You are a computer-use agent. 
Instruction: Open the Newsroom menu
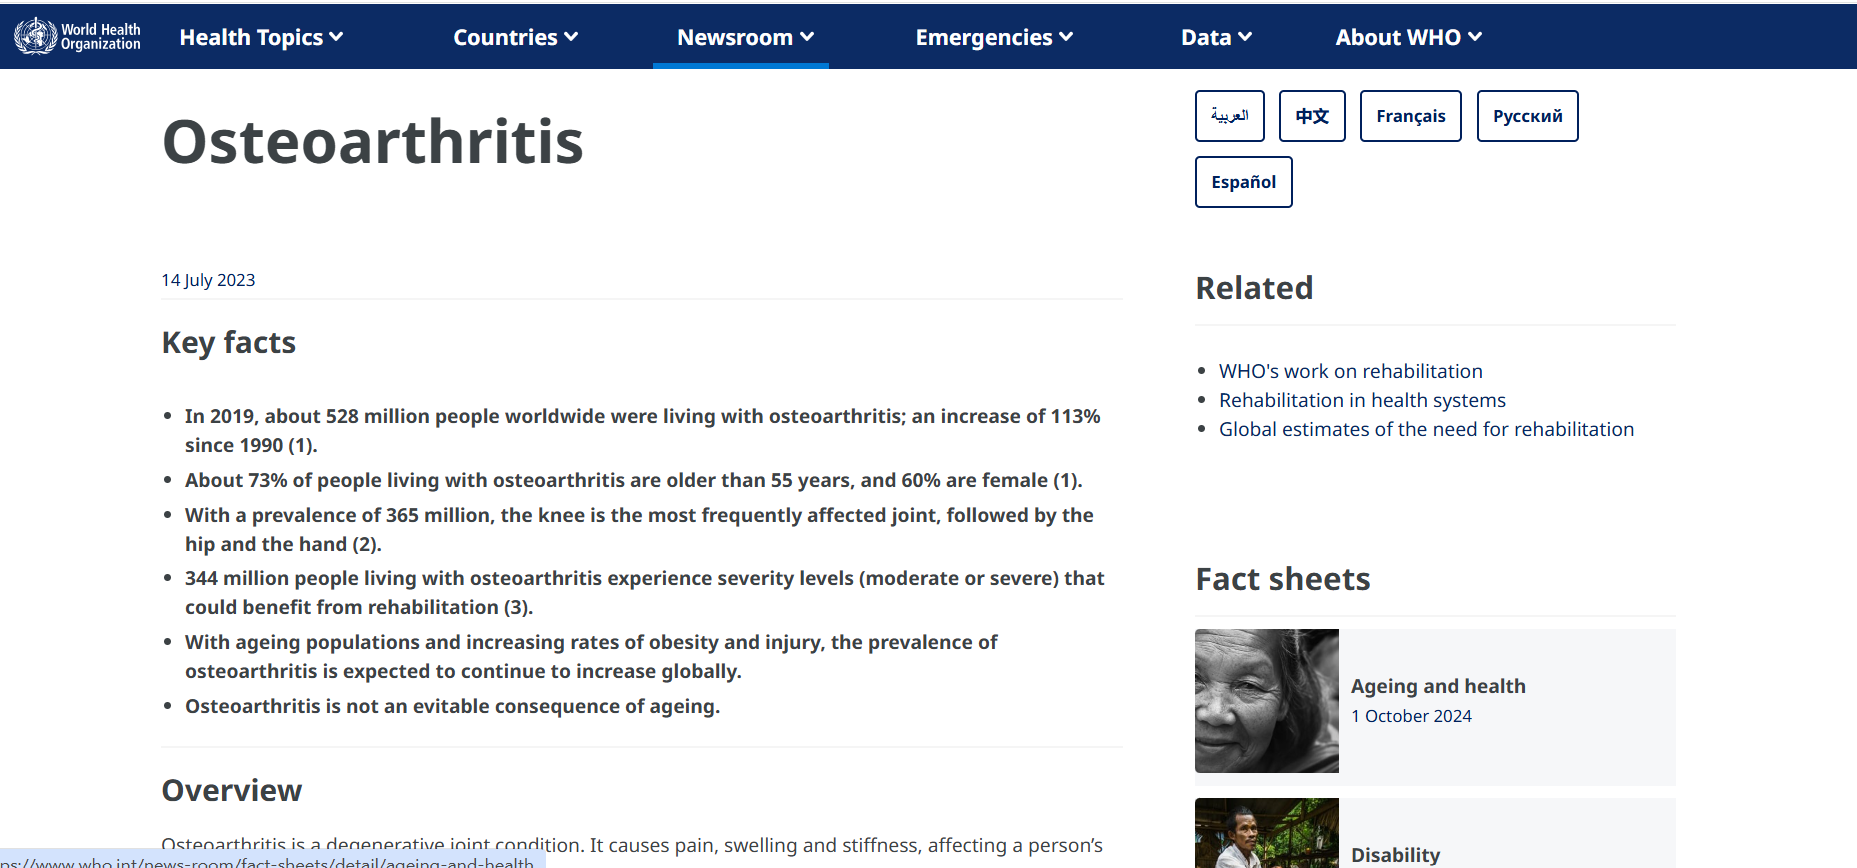click(744, 37)
